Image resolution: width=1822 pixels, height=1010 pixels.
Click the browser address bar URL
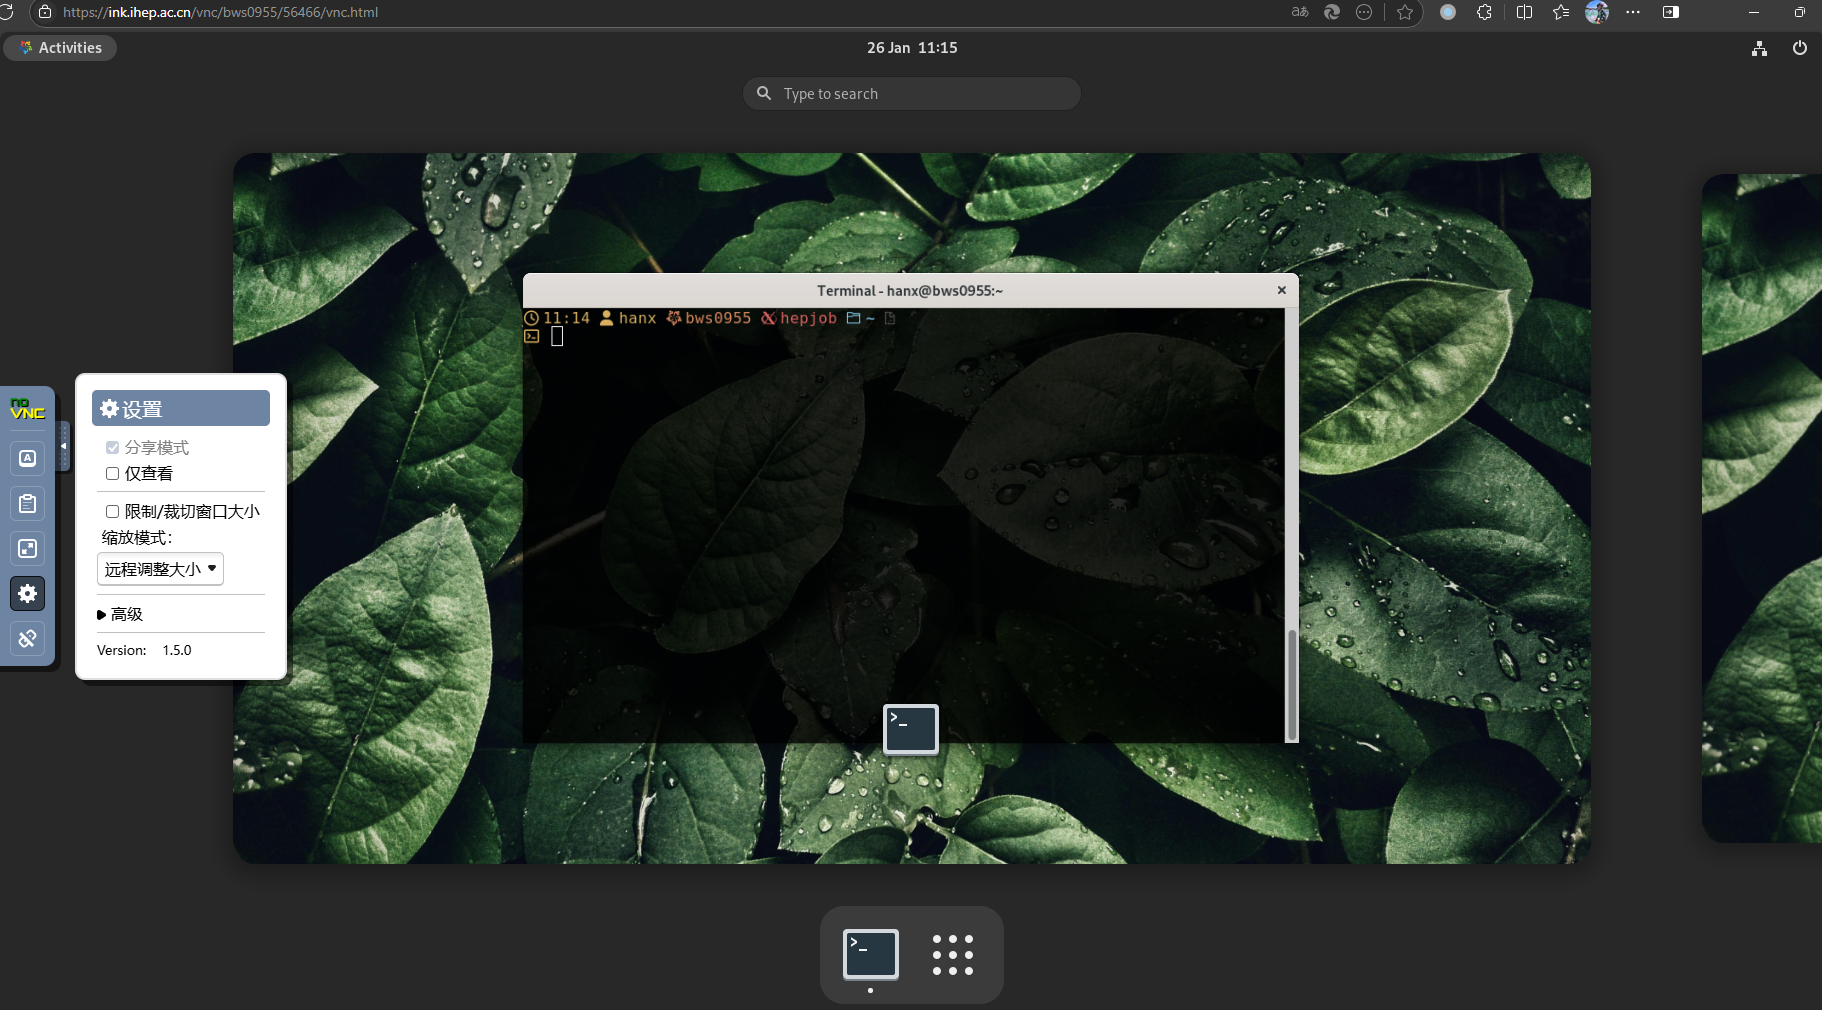[x=220, y=12]
